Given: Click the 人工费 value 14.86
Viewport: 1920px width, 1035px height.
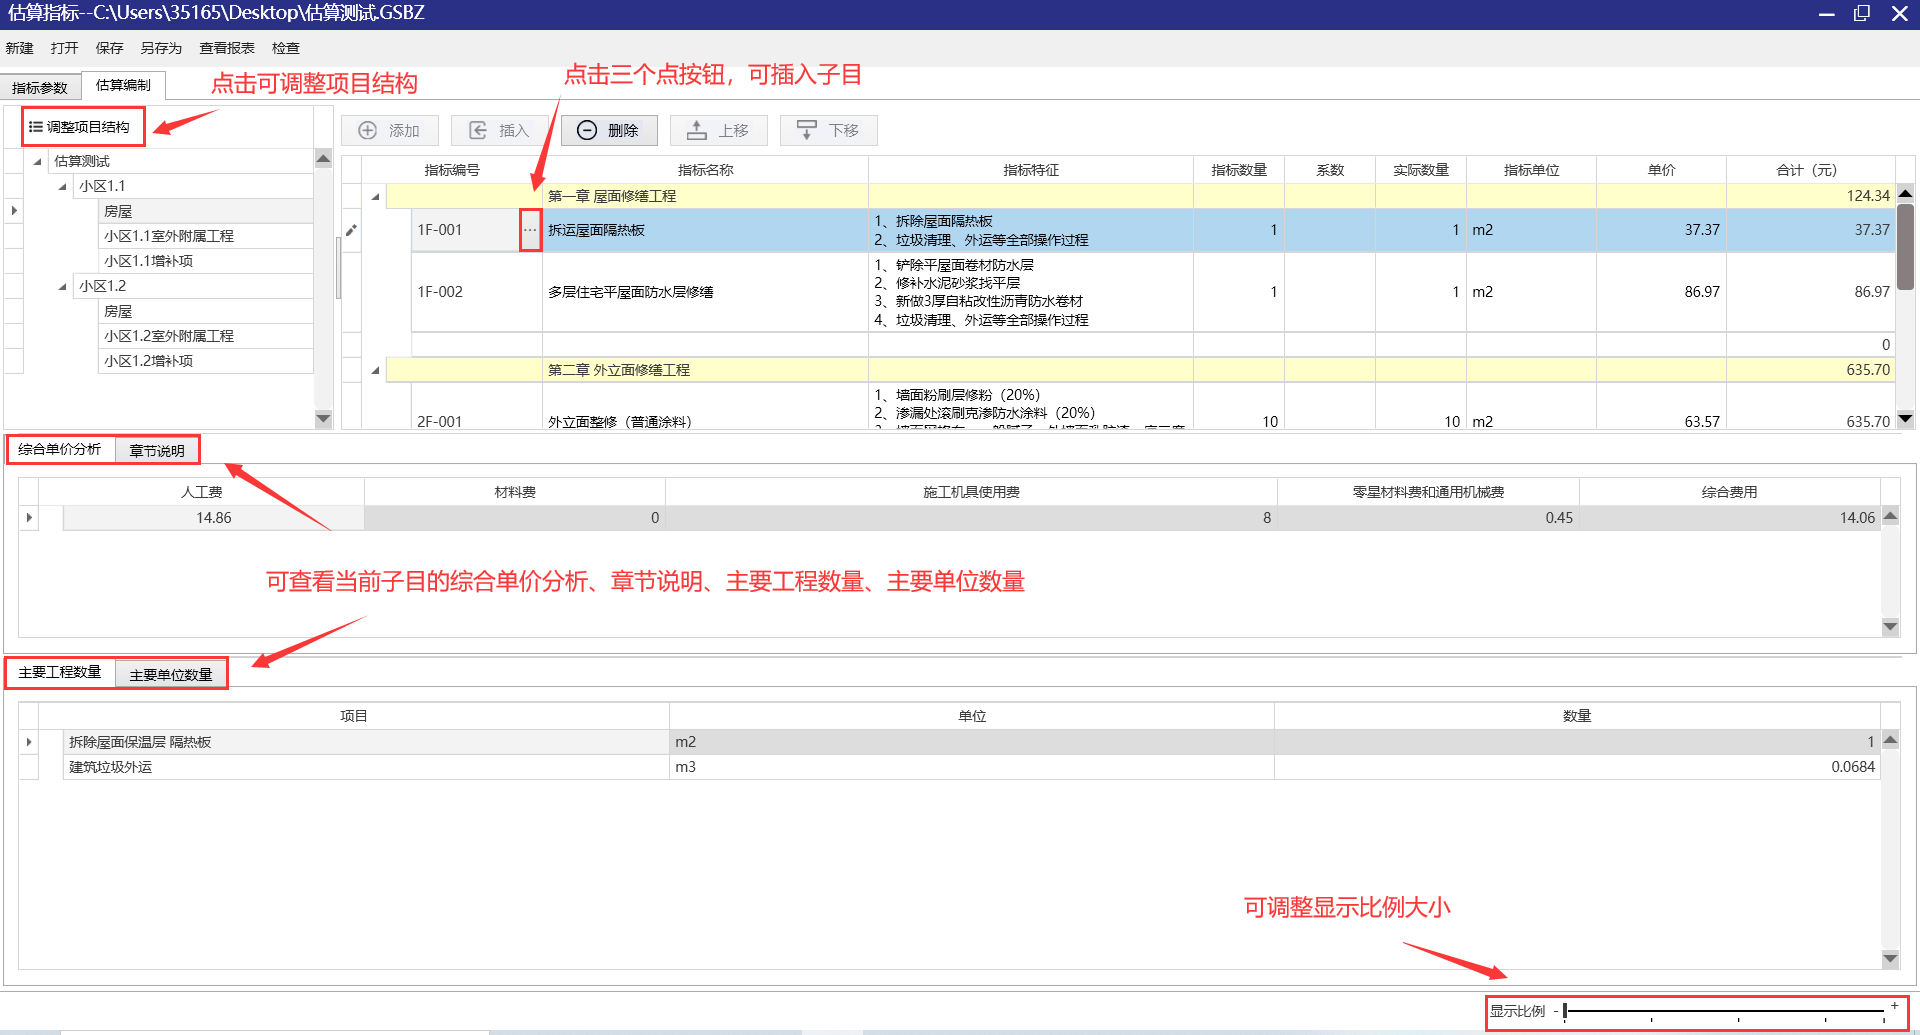Looking at the screenshot, I should coord(213,518).
